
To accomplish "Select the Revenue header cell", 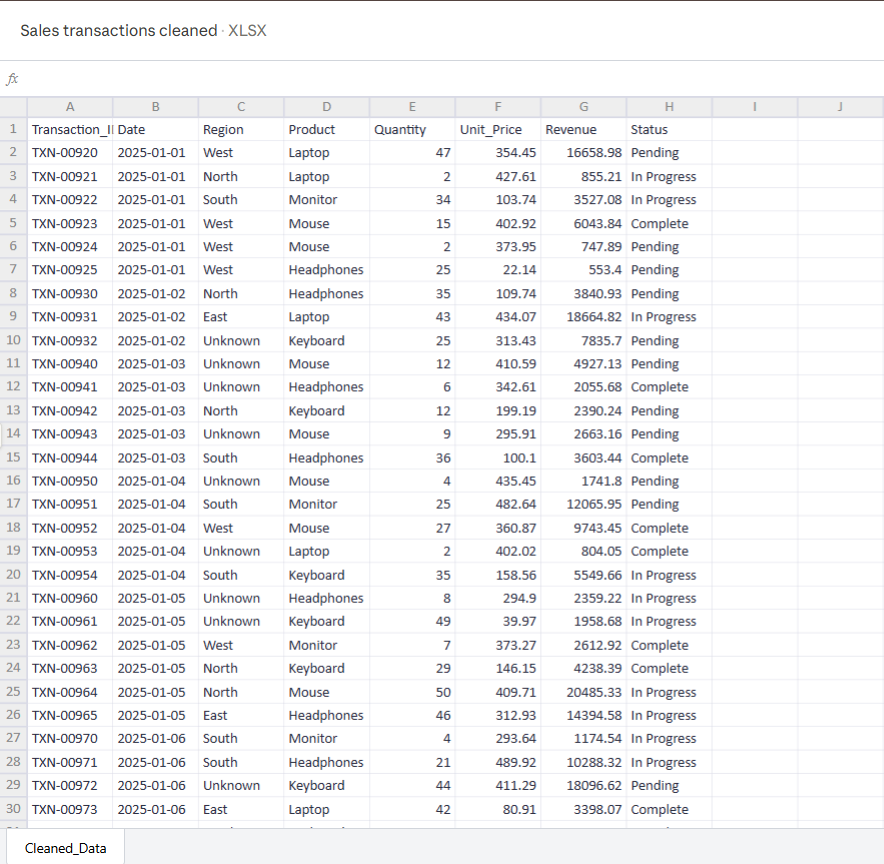I will tap(583, 129).
